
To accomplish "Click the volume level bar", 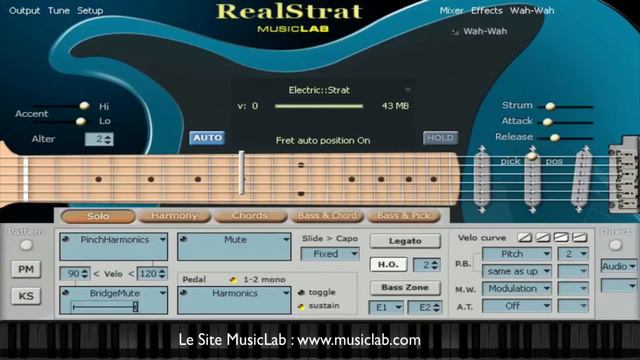I will 319,106.
